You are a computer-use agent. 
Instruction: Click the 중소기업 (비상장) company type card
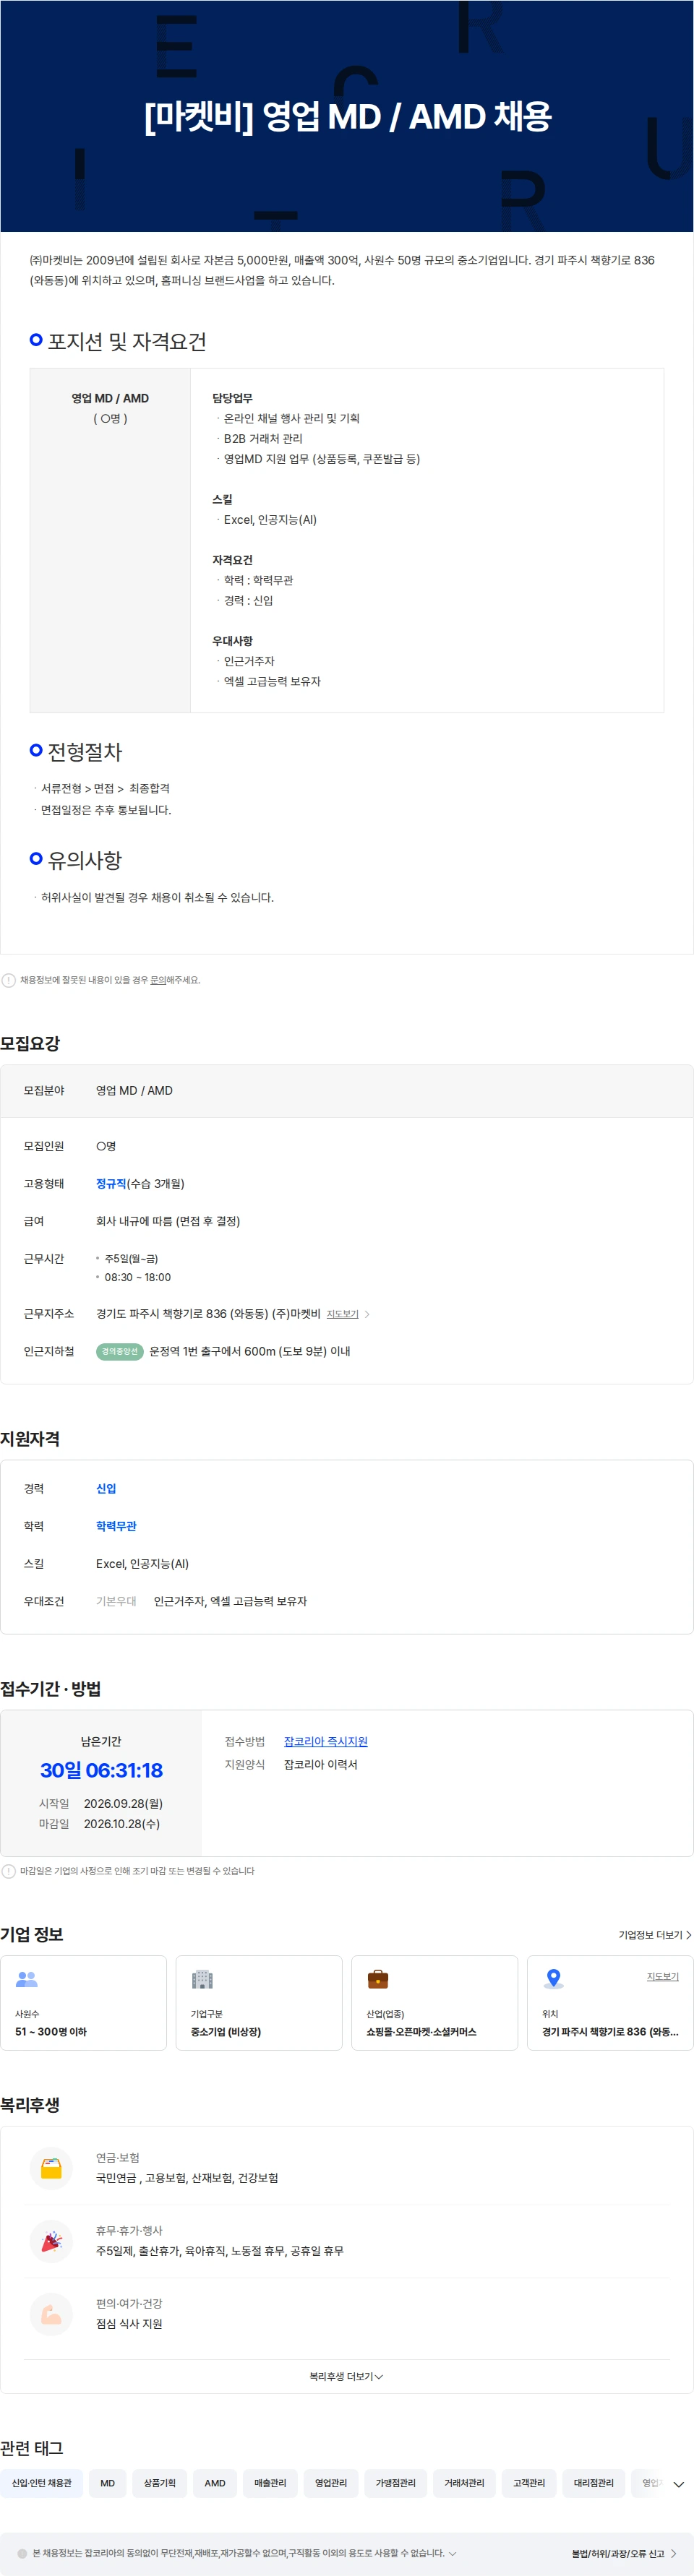click(x=259, y=2003)
